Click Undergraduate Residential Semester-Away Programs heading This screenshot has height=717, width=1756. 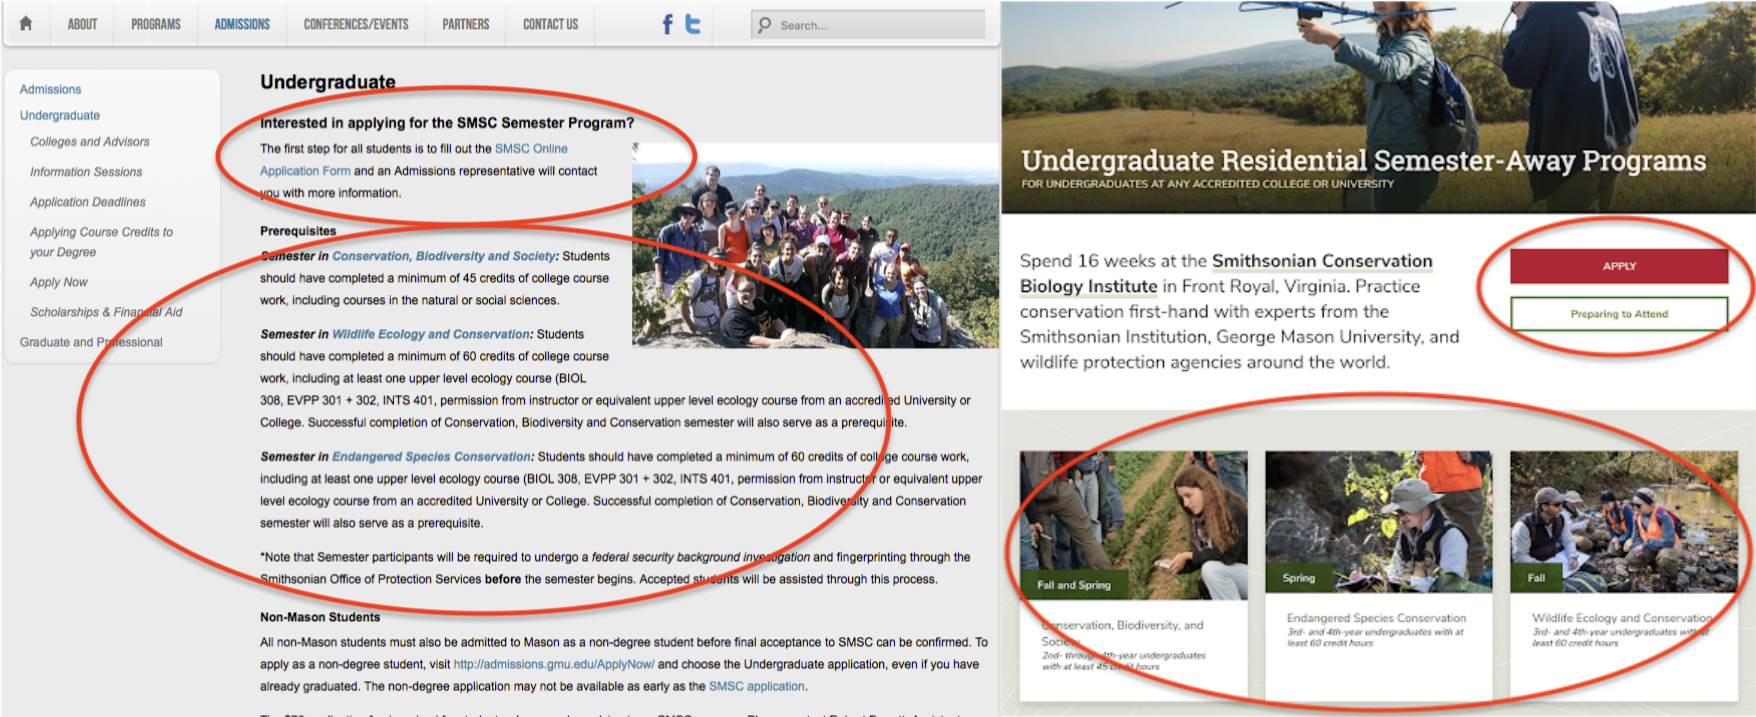[x=1364, y=160]
